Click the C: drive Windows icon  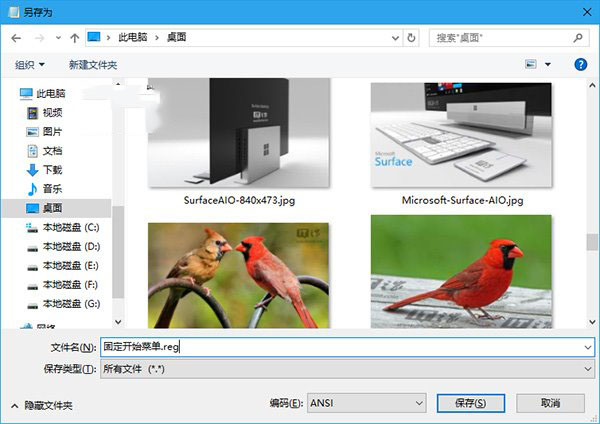(x=32, y=228)
